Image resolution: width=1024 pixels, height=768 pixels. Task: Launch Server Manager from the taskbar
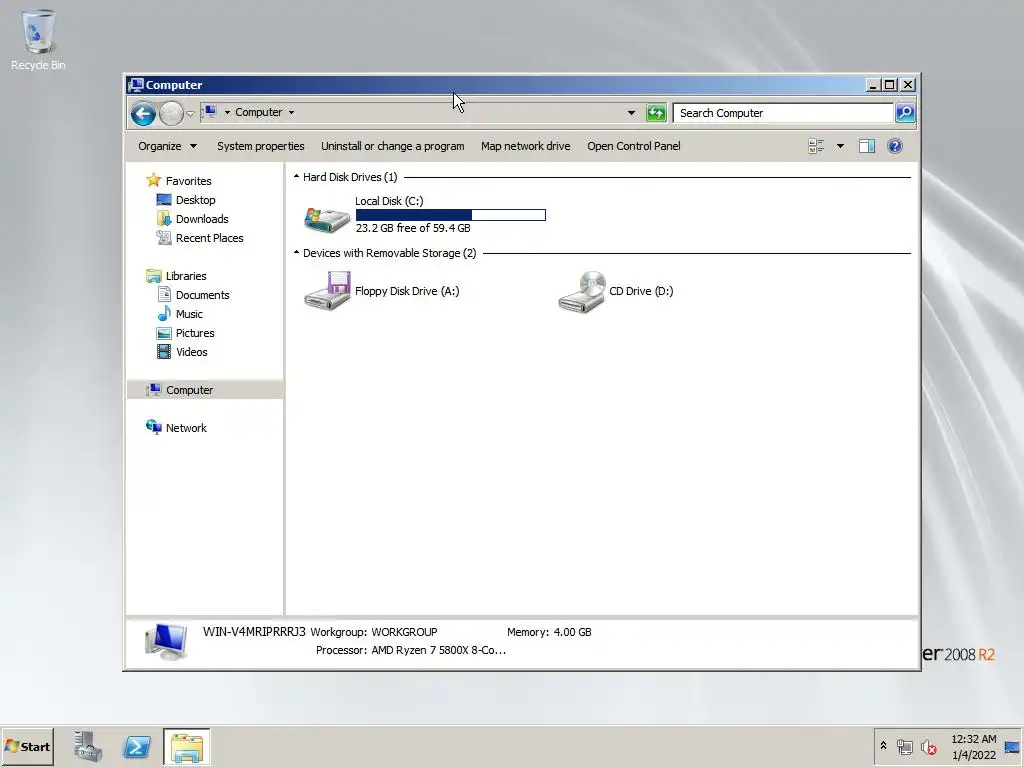(x=88, y=746)
